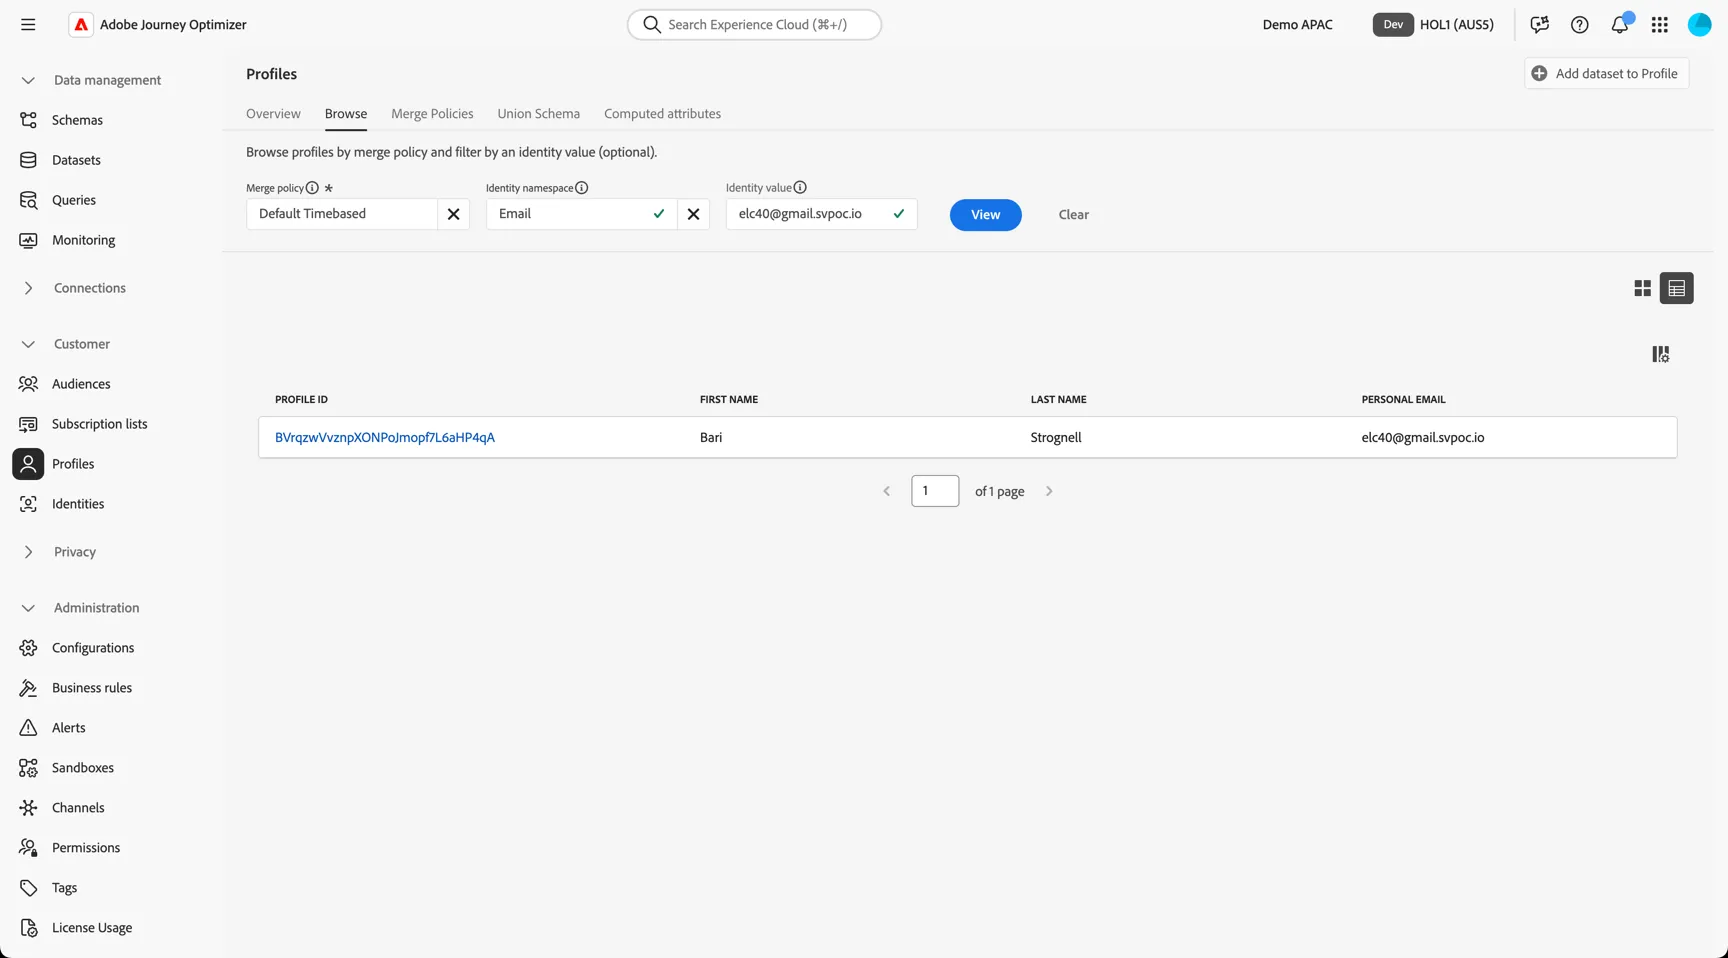
Task: Open the Queries sidebar icon
Action: pyautogui.click(x=28, y=200)
